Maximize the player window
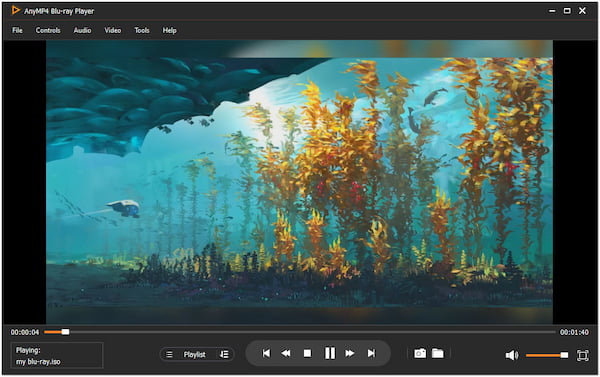600x377 pixels. [x=567, y=11]
